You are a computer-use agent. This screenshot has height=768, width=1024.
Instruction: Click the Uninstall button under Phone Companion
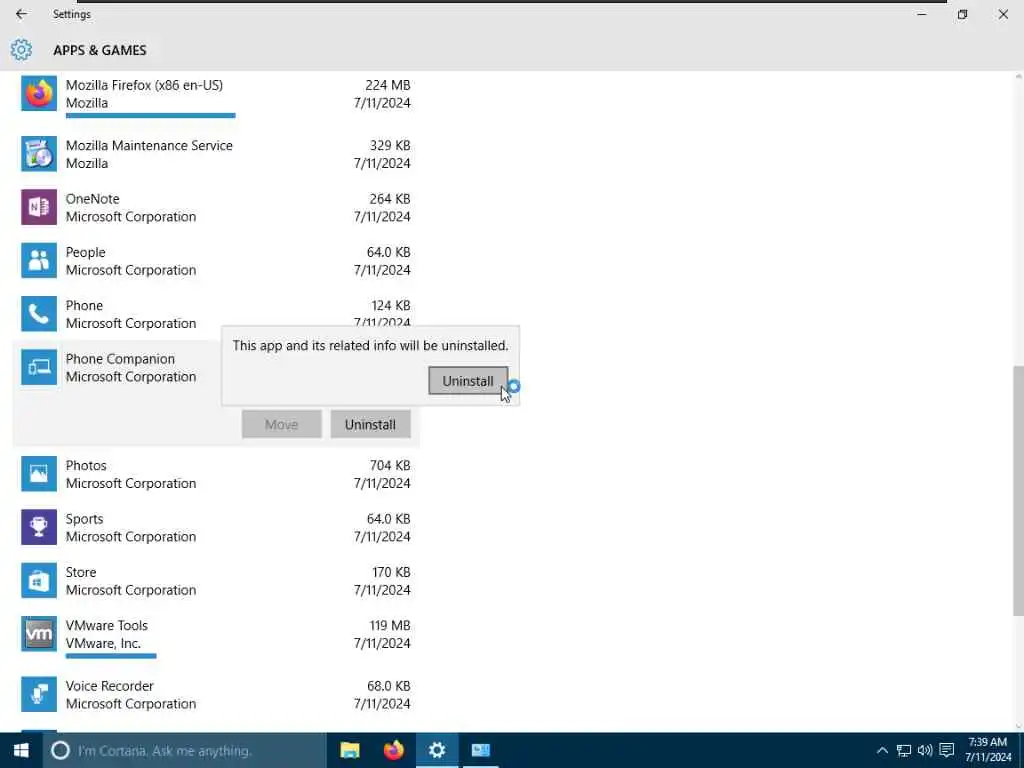click(x=370, y=424)
